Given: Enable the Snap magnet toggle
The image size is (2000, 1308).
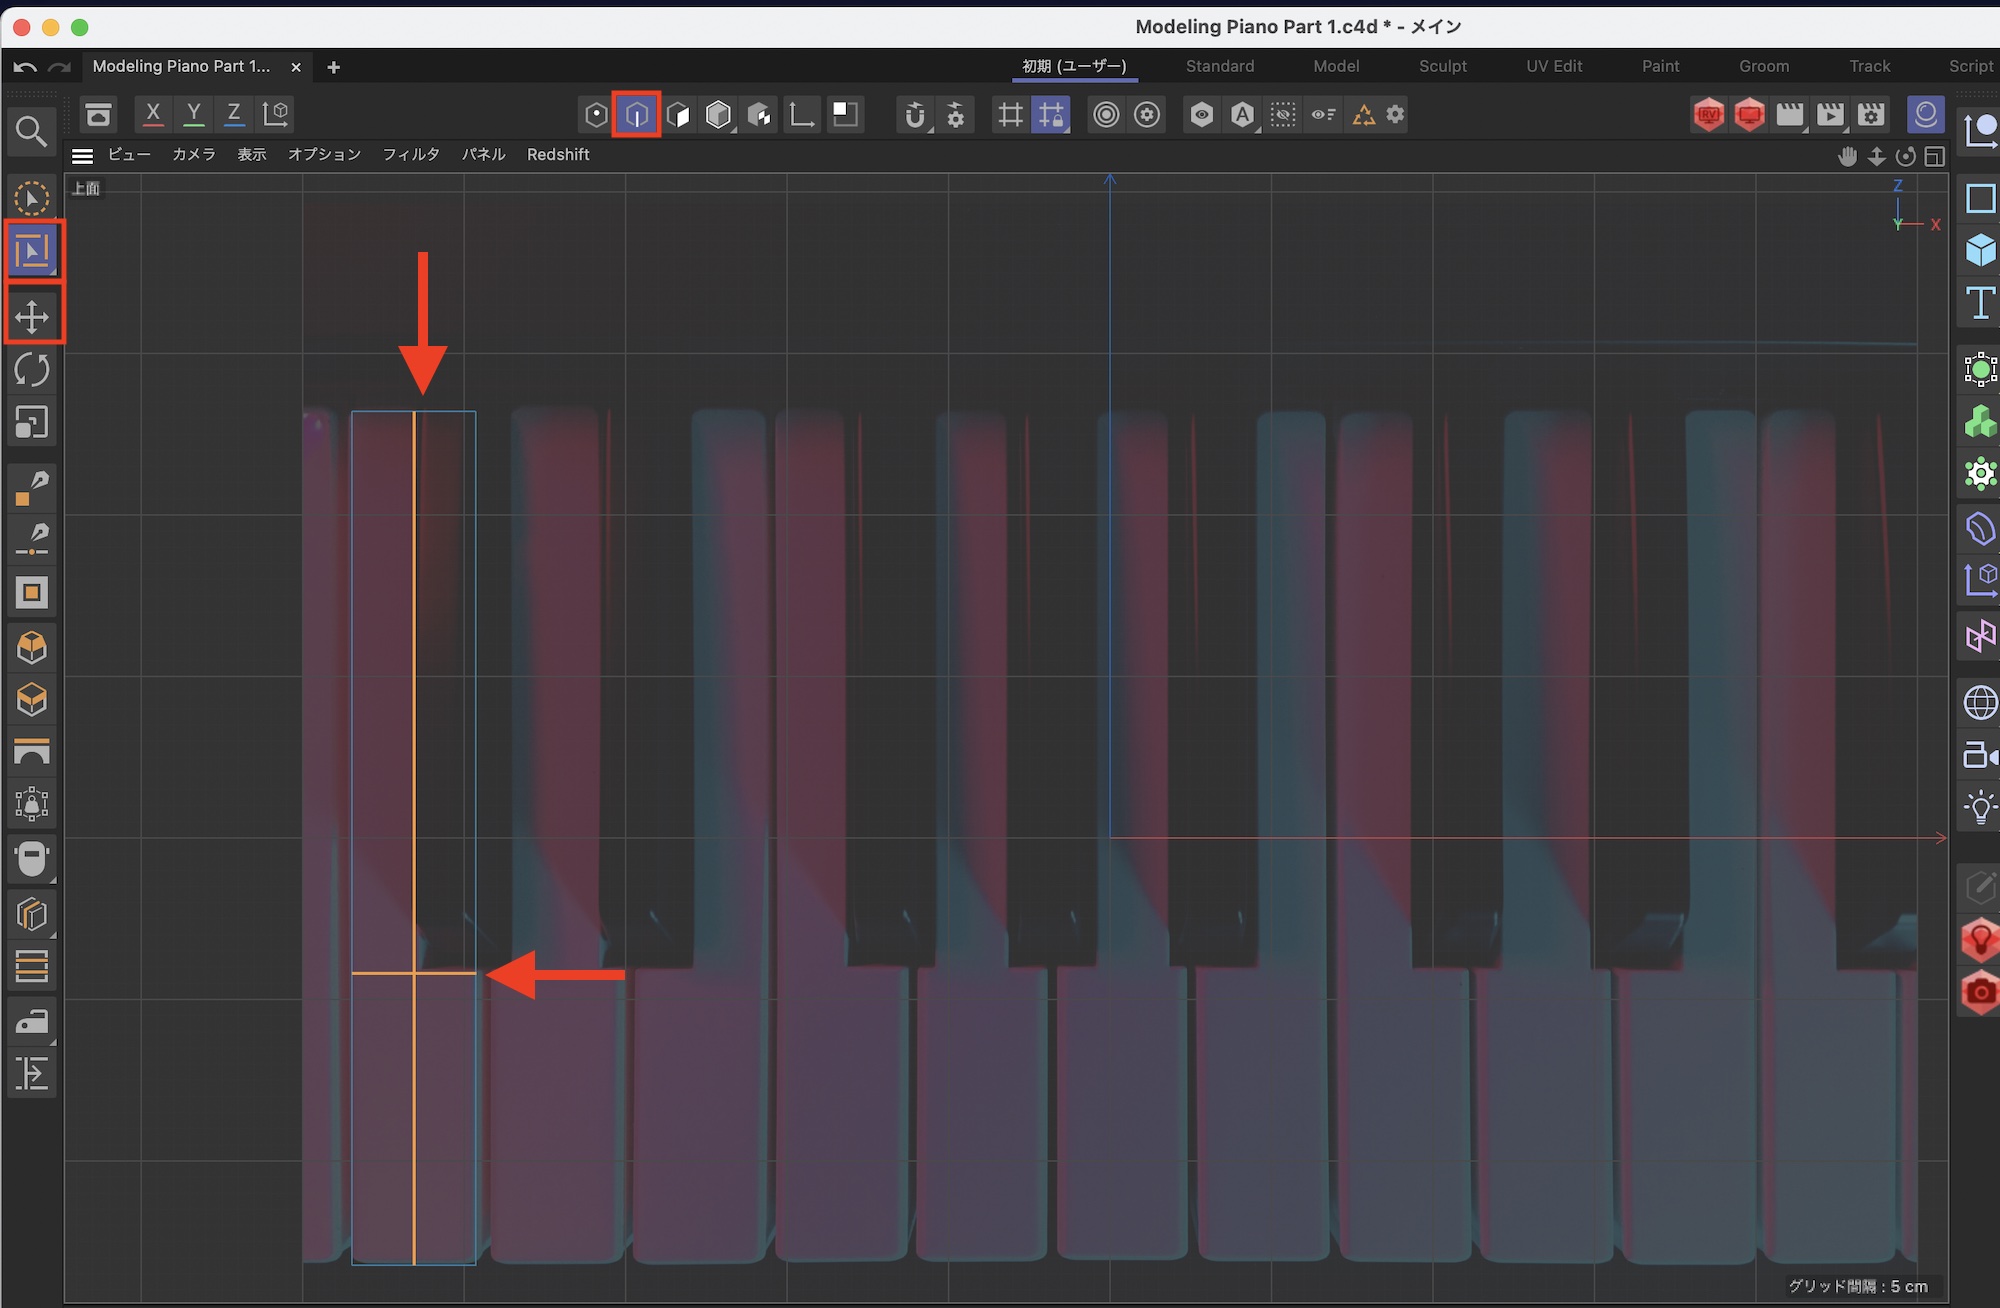Looking at the screenshot, I should pos(914,115).
